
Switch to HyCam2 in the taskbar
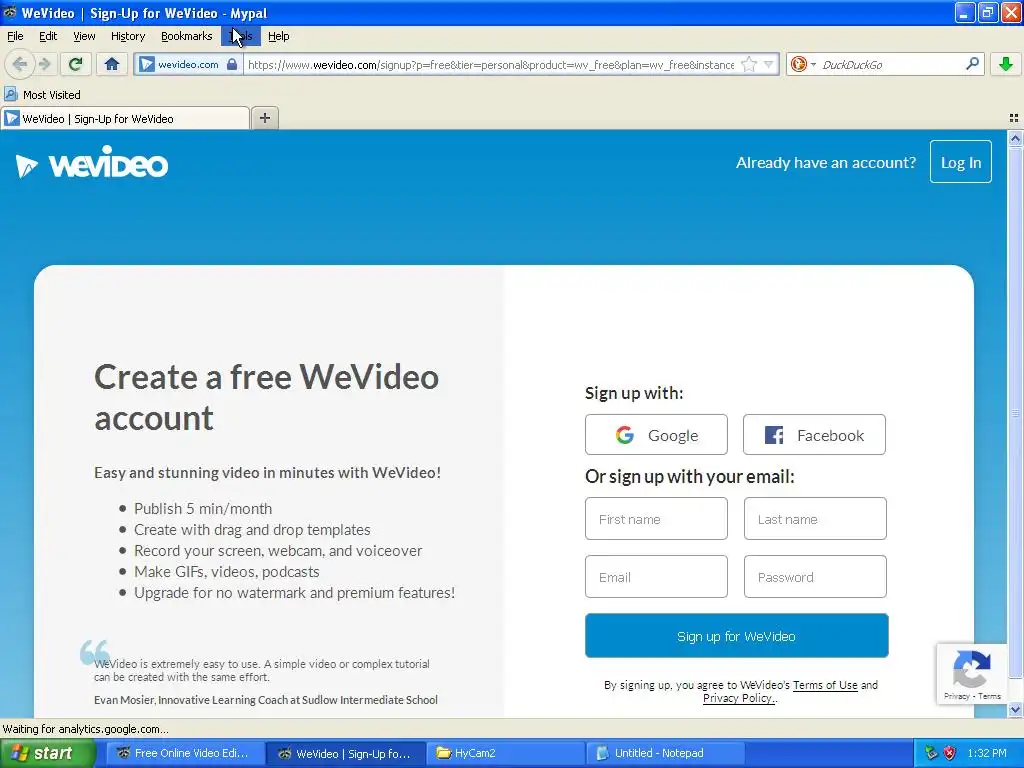(505, 753)
